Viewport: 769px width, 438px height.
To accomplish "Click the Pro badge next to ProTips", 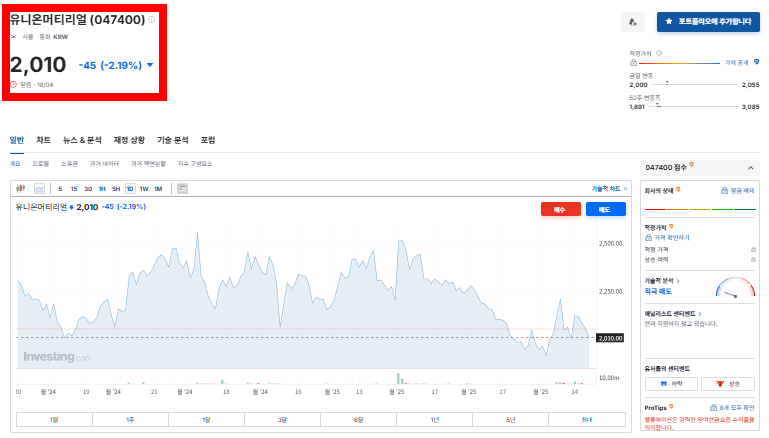I will [671, 407].
